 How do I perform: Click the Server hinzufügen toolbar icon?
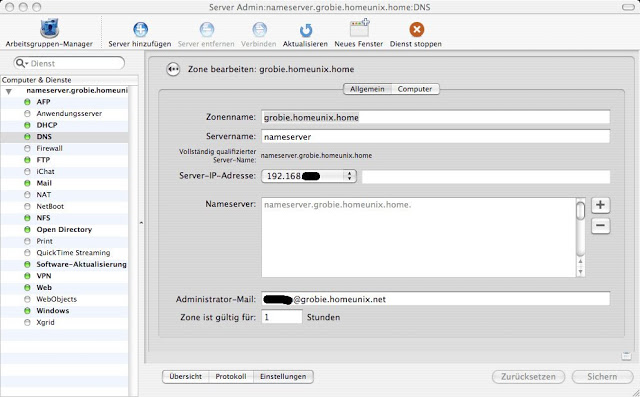coord(140,29)
